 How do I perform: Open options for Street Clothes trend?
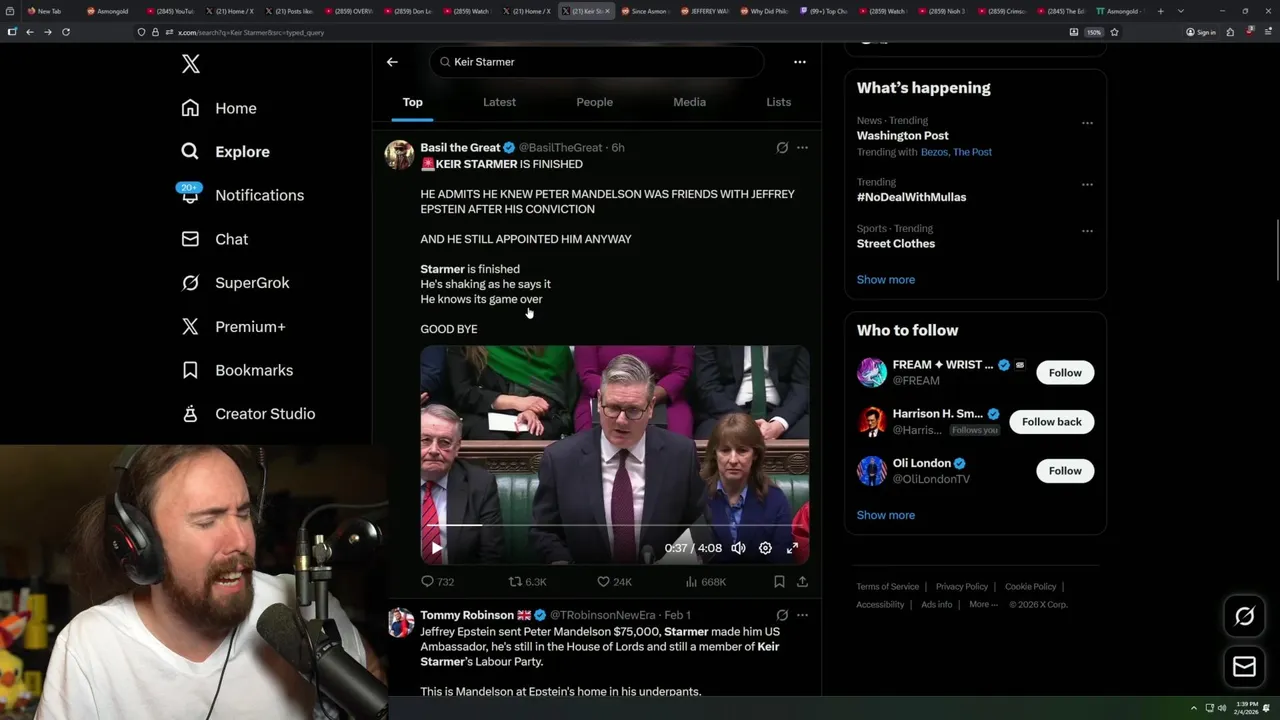coord(1087,232)
